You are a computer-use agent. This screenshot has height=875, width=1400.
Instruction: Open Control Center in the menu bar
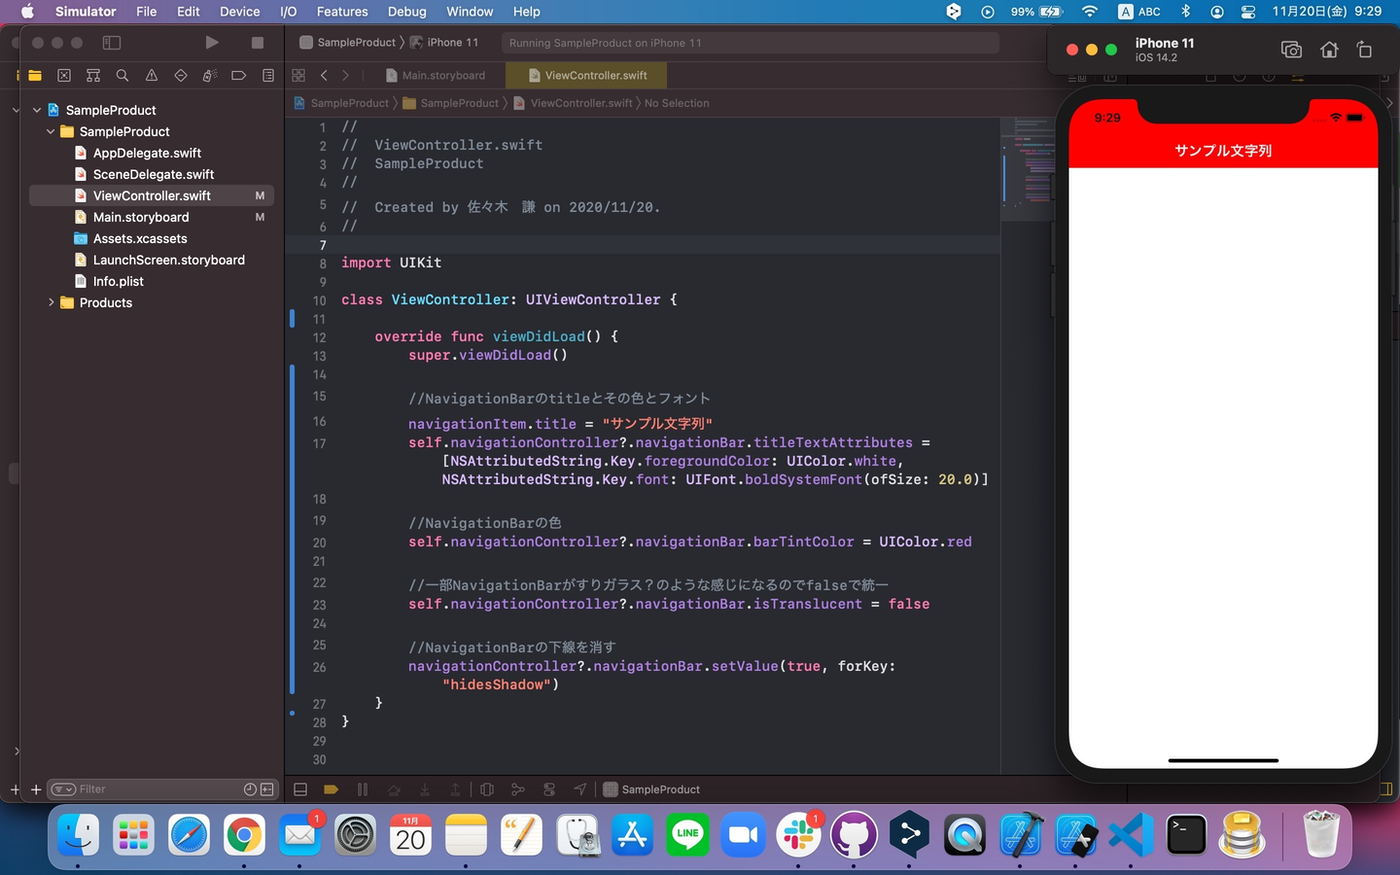tap(1248, 11)
